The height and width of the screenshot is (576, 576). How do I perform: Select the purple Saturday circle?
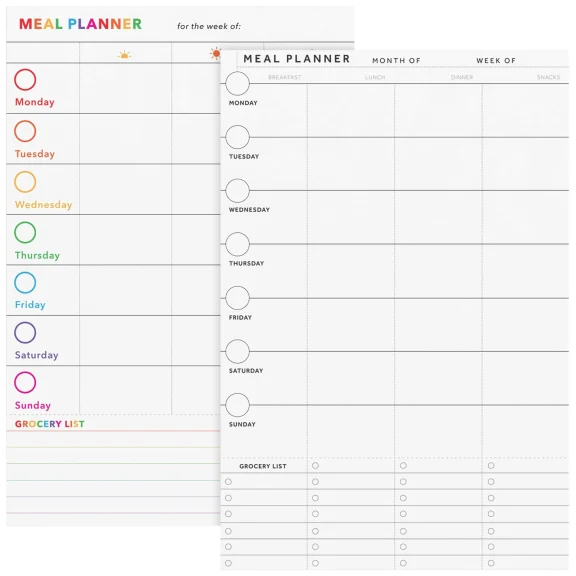click(25, 332)
